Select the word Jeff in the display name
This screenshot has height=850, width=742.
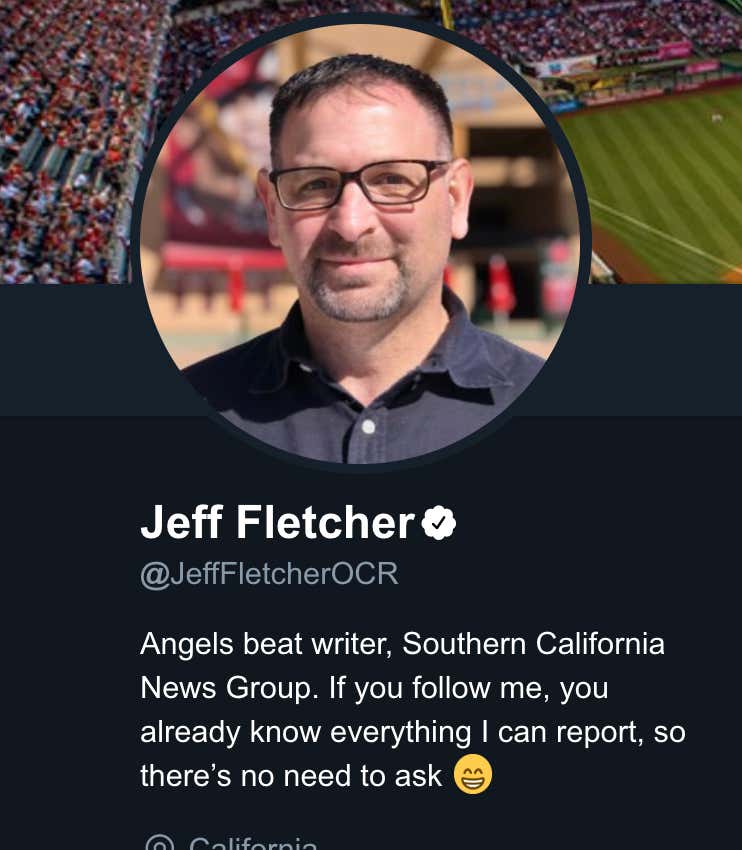(x=182, y=522)
